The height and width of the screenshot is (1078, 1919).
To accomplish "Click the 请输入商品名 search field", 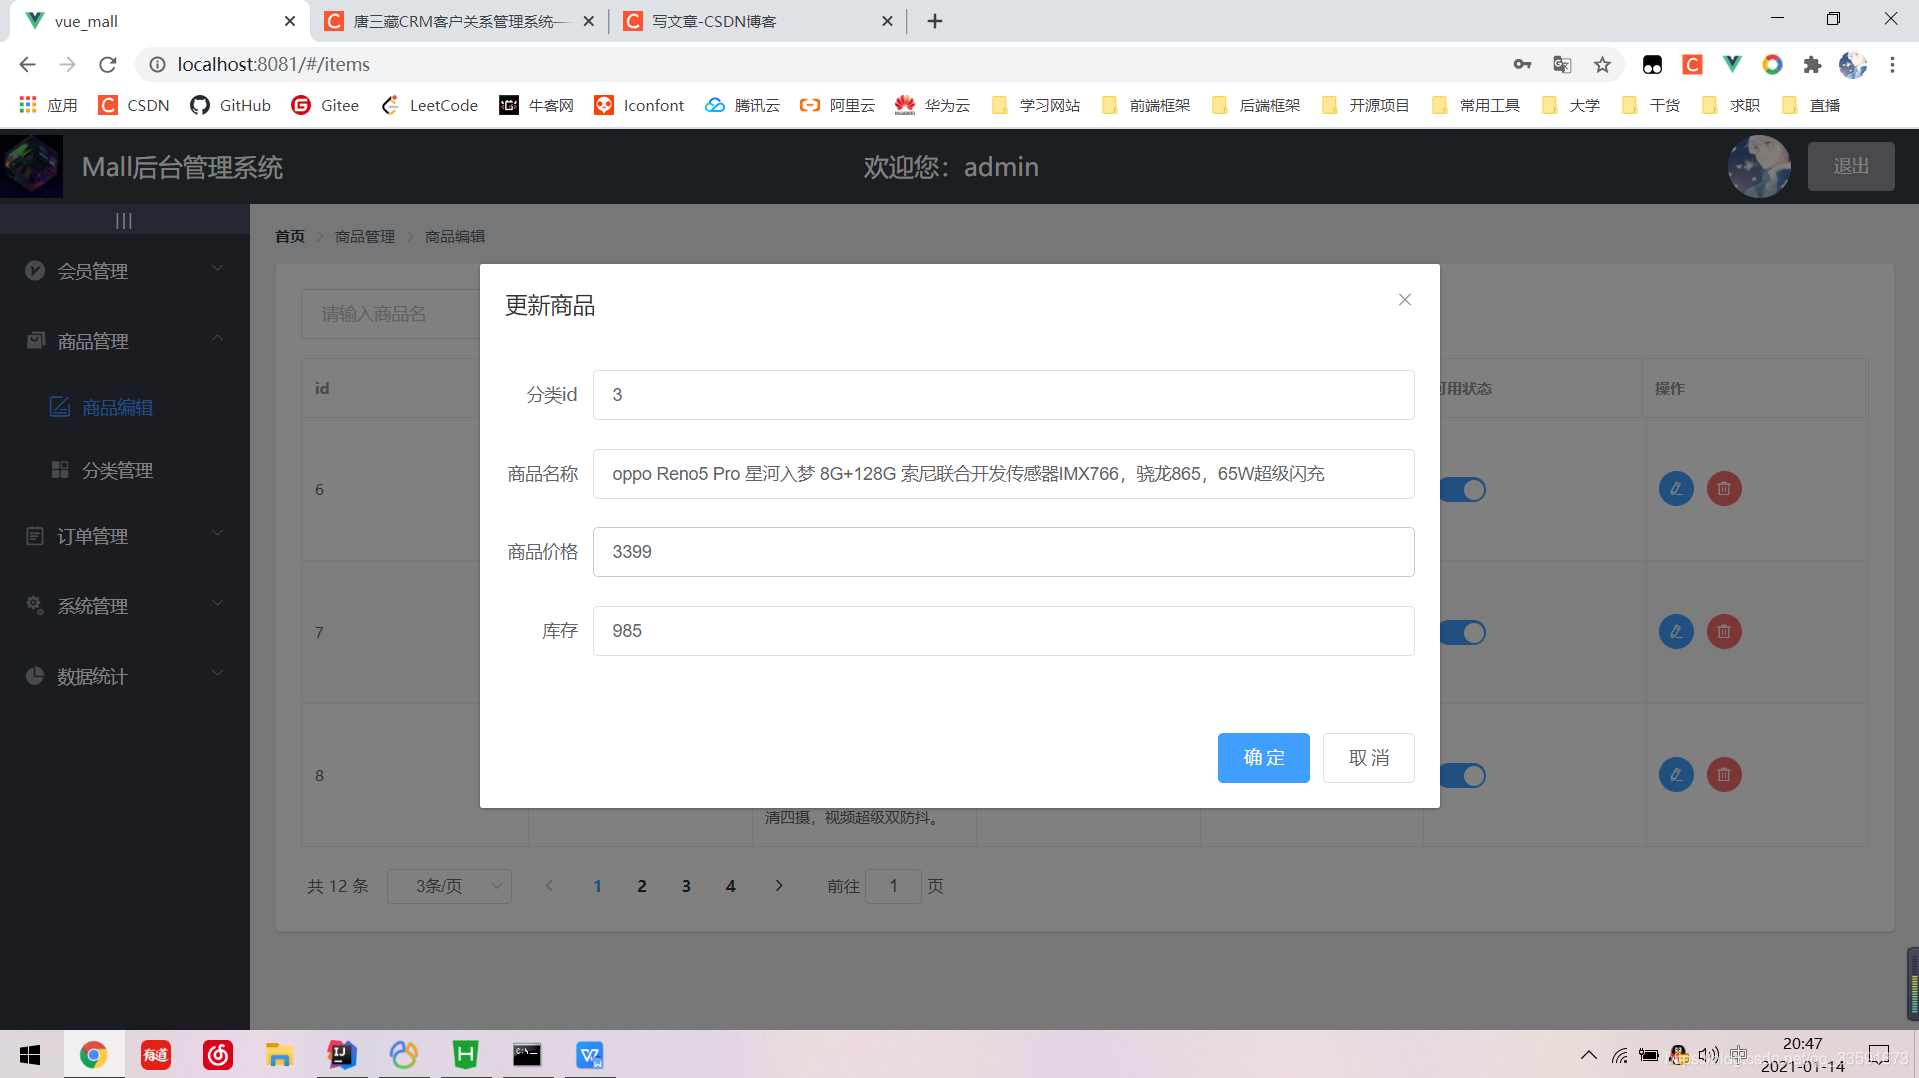I will click(x=391, y=314).
